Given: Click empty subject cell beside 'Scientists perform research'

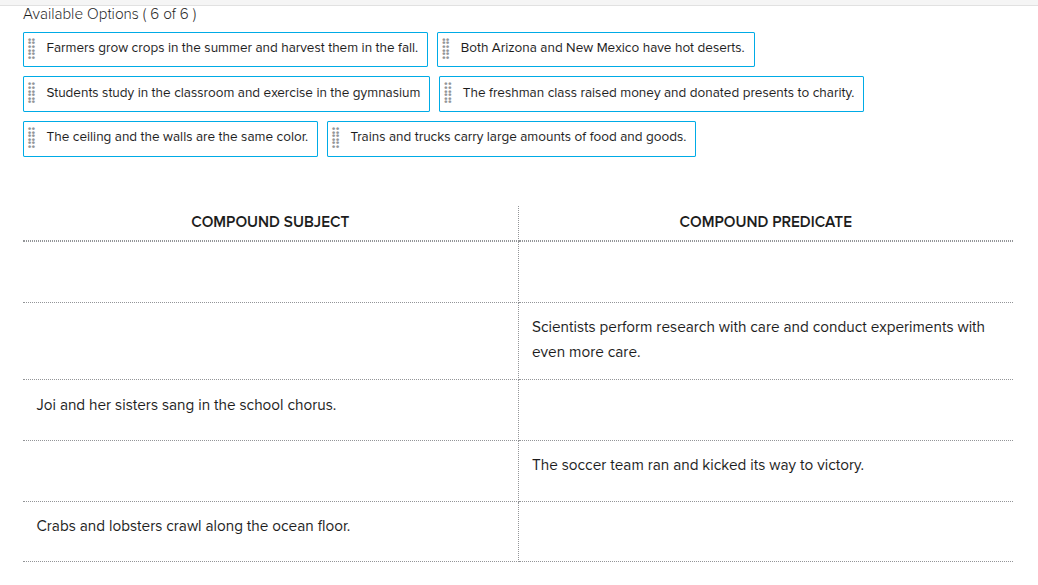Looking at the screenshot, I should pyautogui.click(x=270, y=340).
